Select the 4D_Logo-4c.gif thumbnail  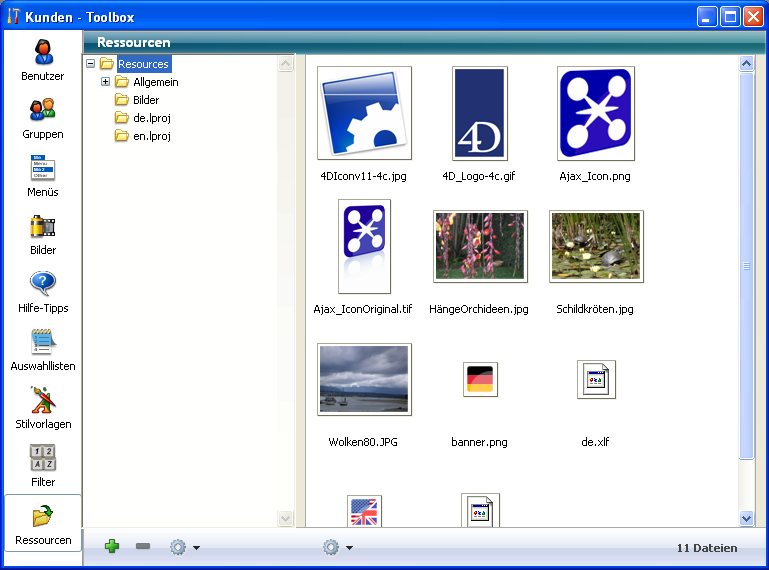click(480, 114)
